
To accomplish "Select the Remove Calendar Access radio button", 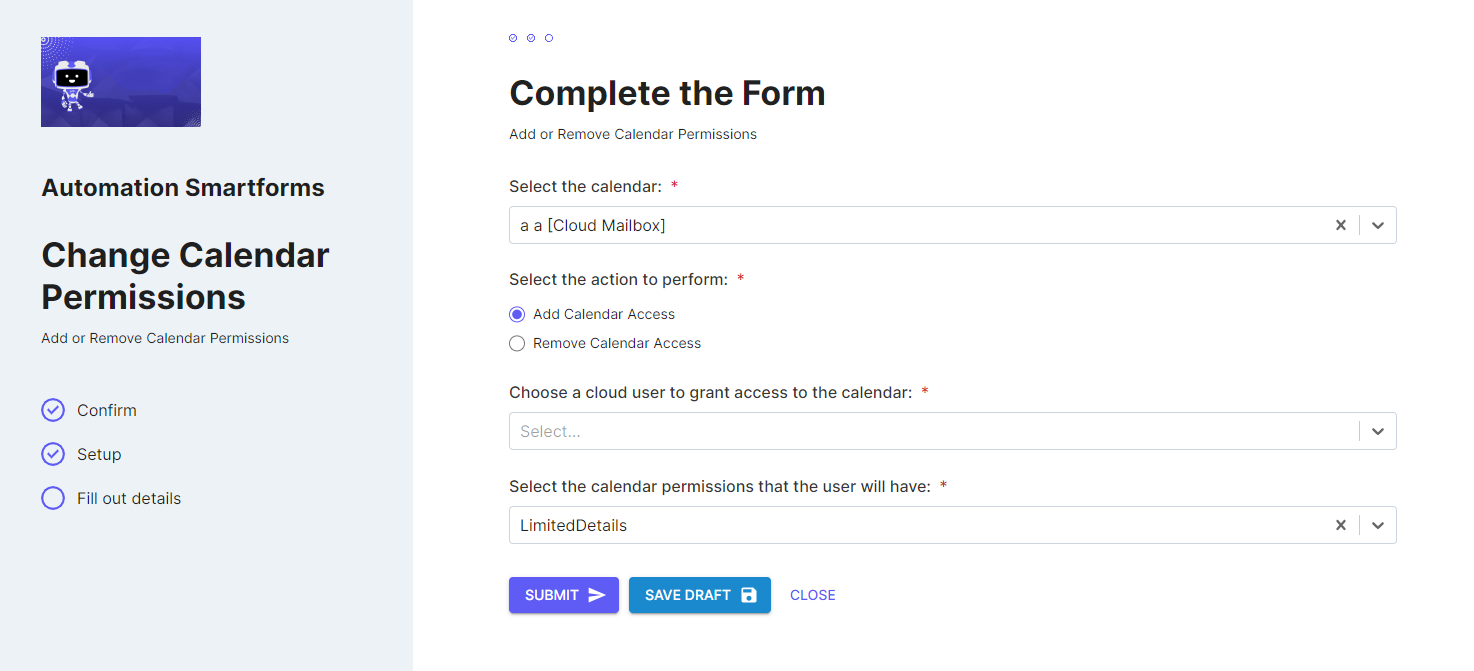I will point(517,343).
